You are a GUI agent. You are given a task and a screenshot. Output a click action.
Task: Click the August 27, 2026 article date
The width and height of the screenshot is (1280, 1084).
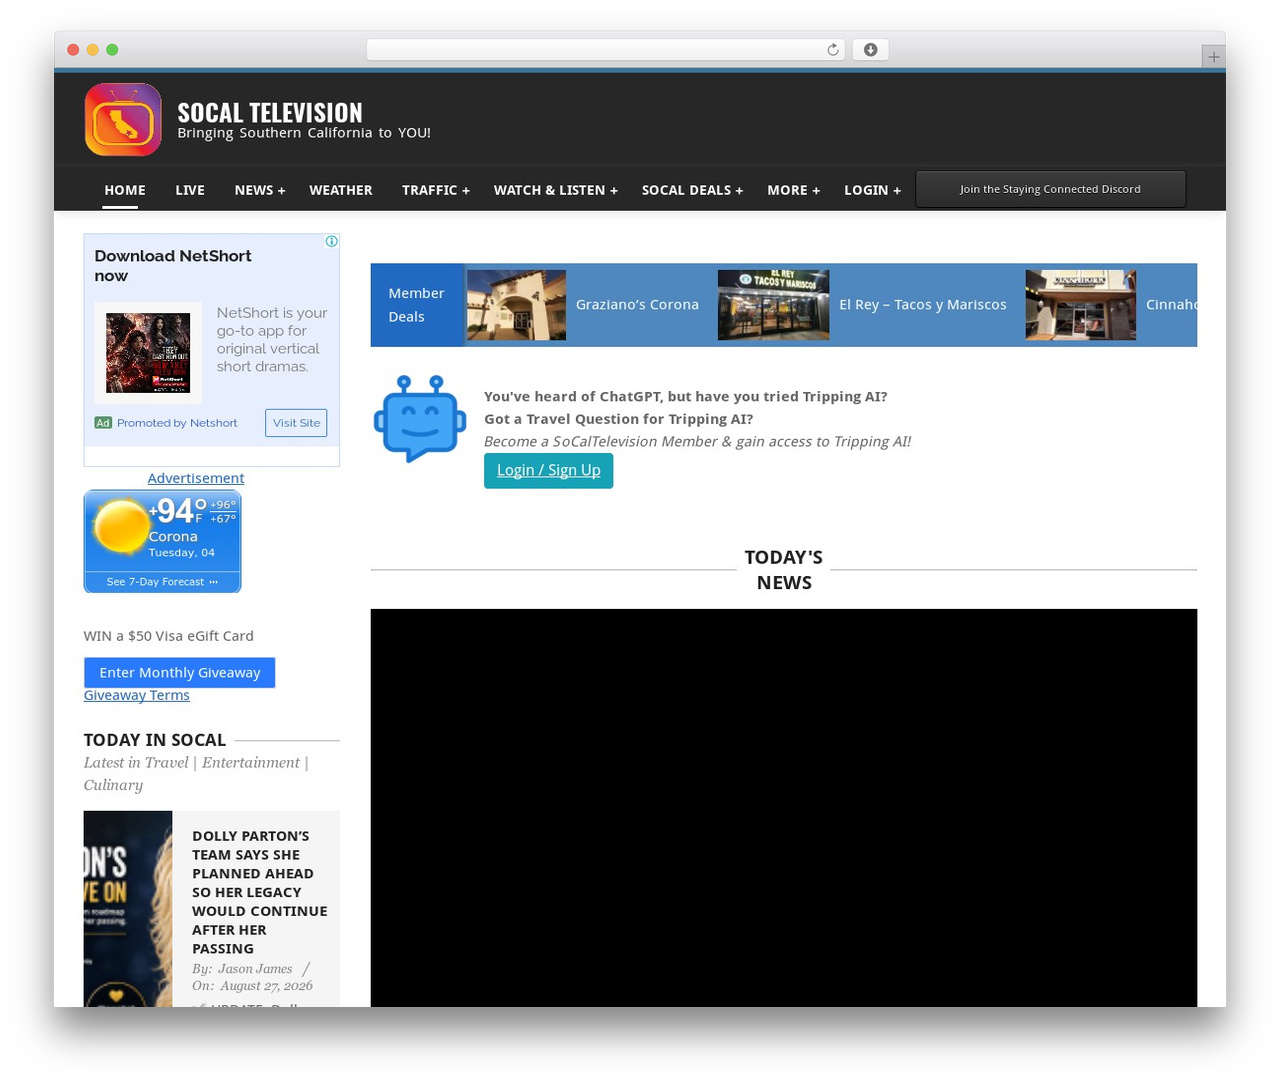[267, 986]
